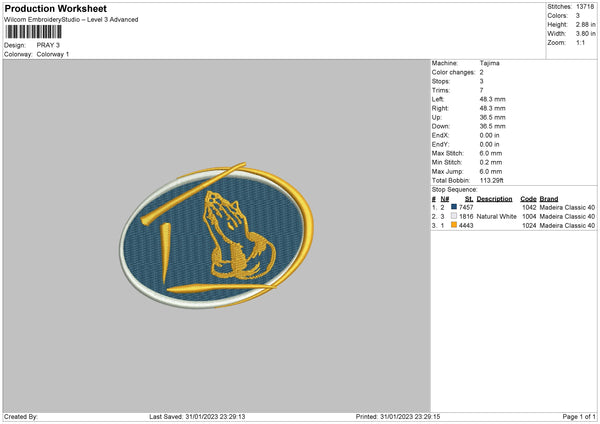Click the 'Production Worksheet' heading
Image resolution: width=600 pixels, height=424 pixels.
click(56, 8)
